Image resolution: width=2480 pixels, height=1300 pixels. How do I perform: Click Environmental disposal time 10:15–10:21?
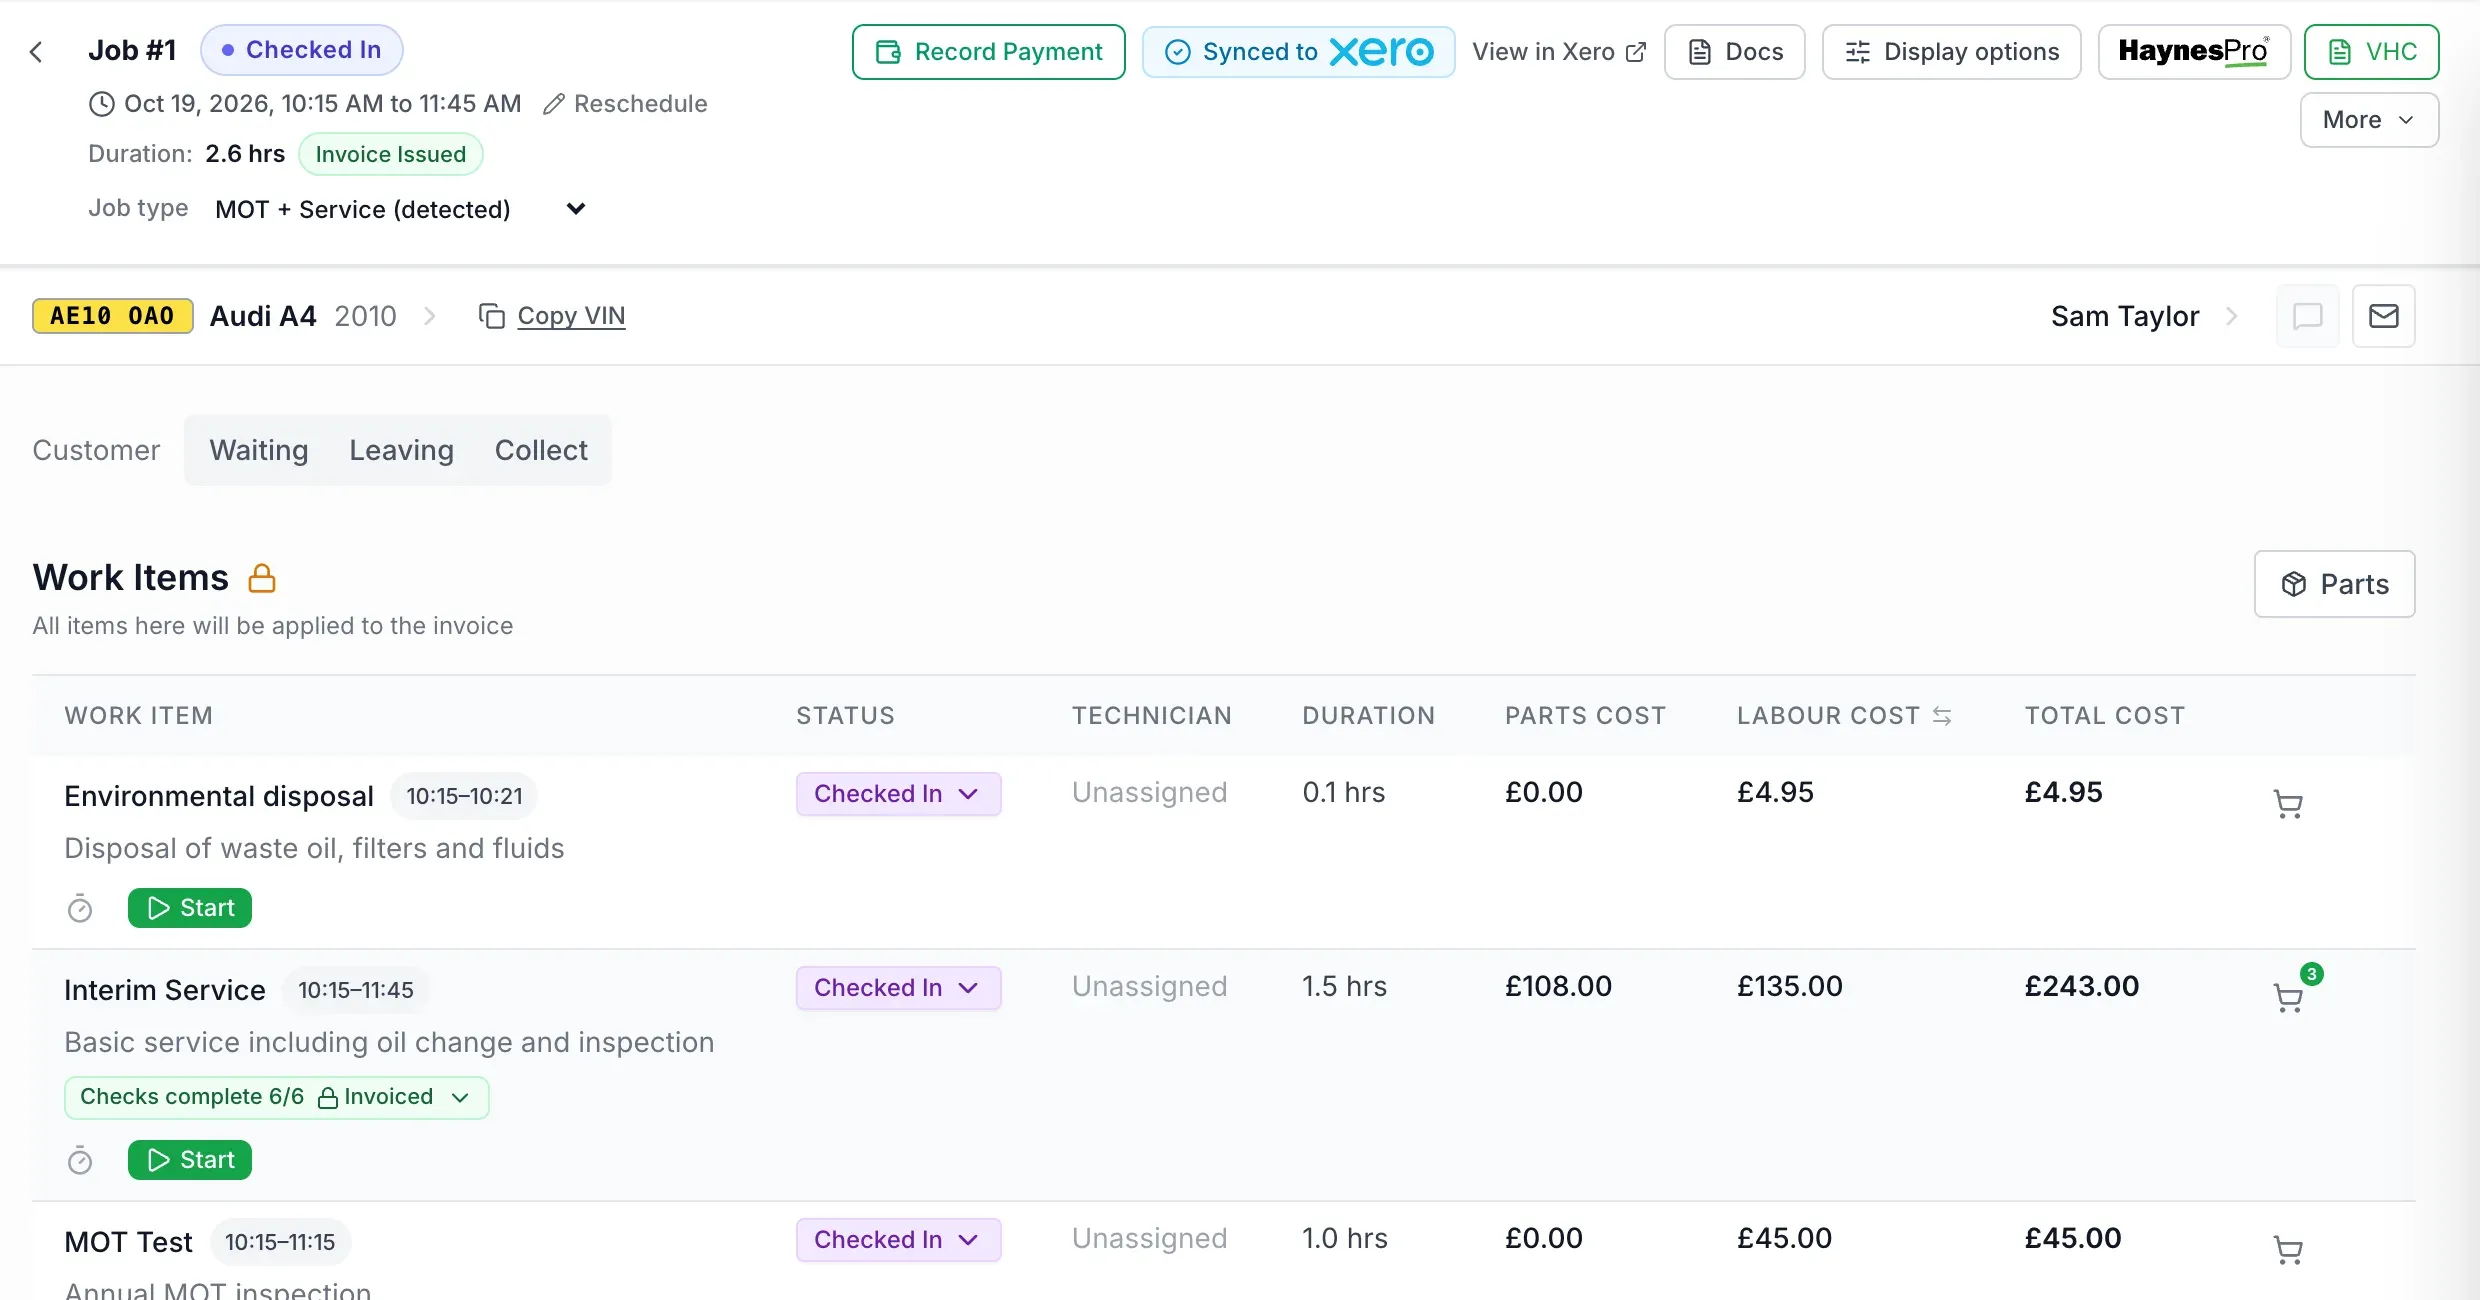[464, 796]
